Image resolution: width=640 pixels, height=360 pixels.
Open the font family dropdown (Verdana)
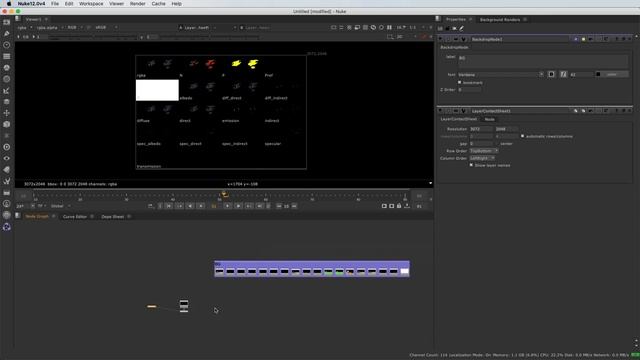point(501,75)
